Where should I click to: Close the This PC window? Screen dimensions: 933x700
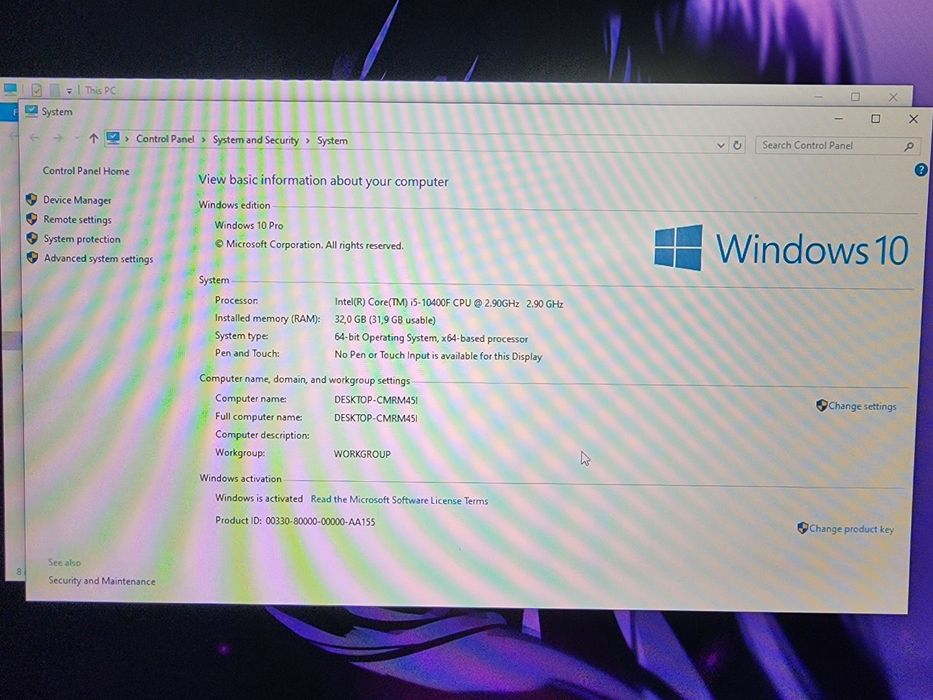893,97
